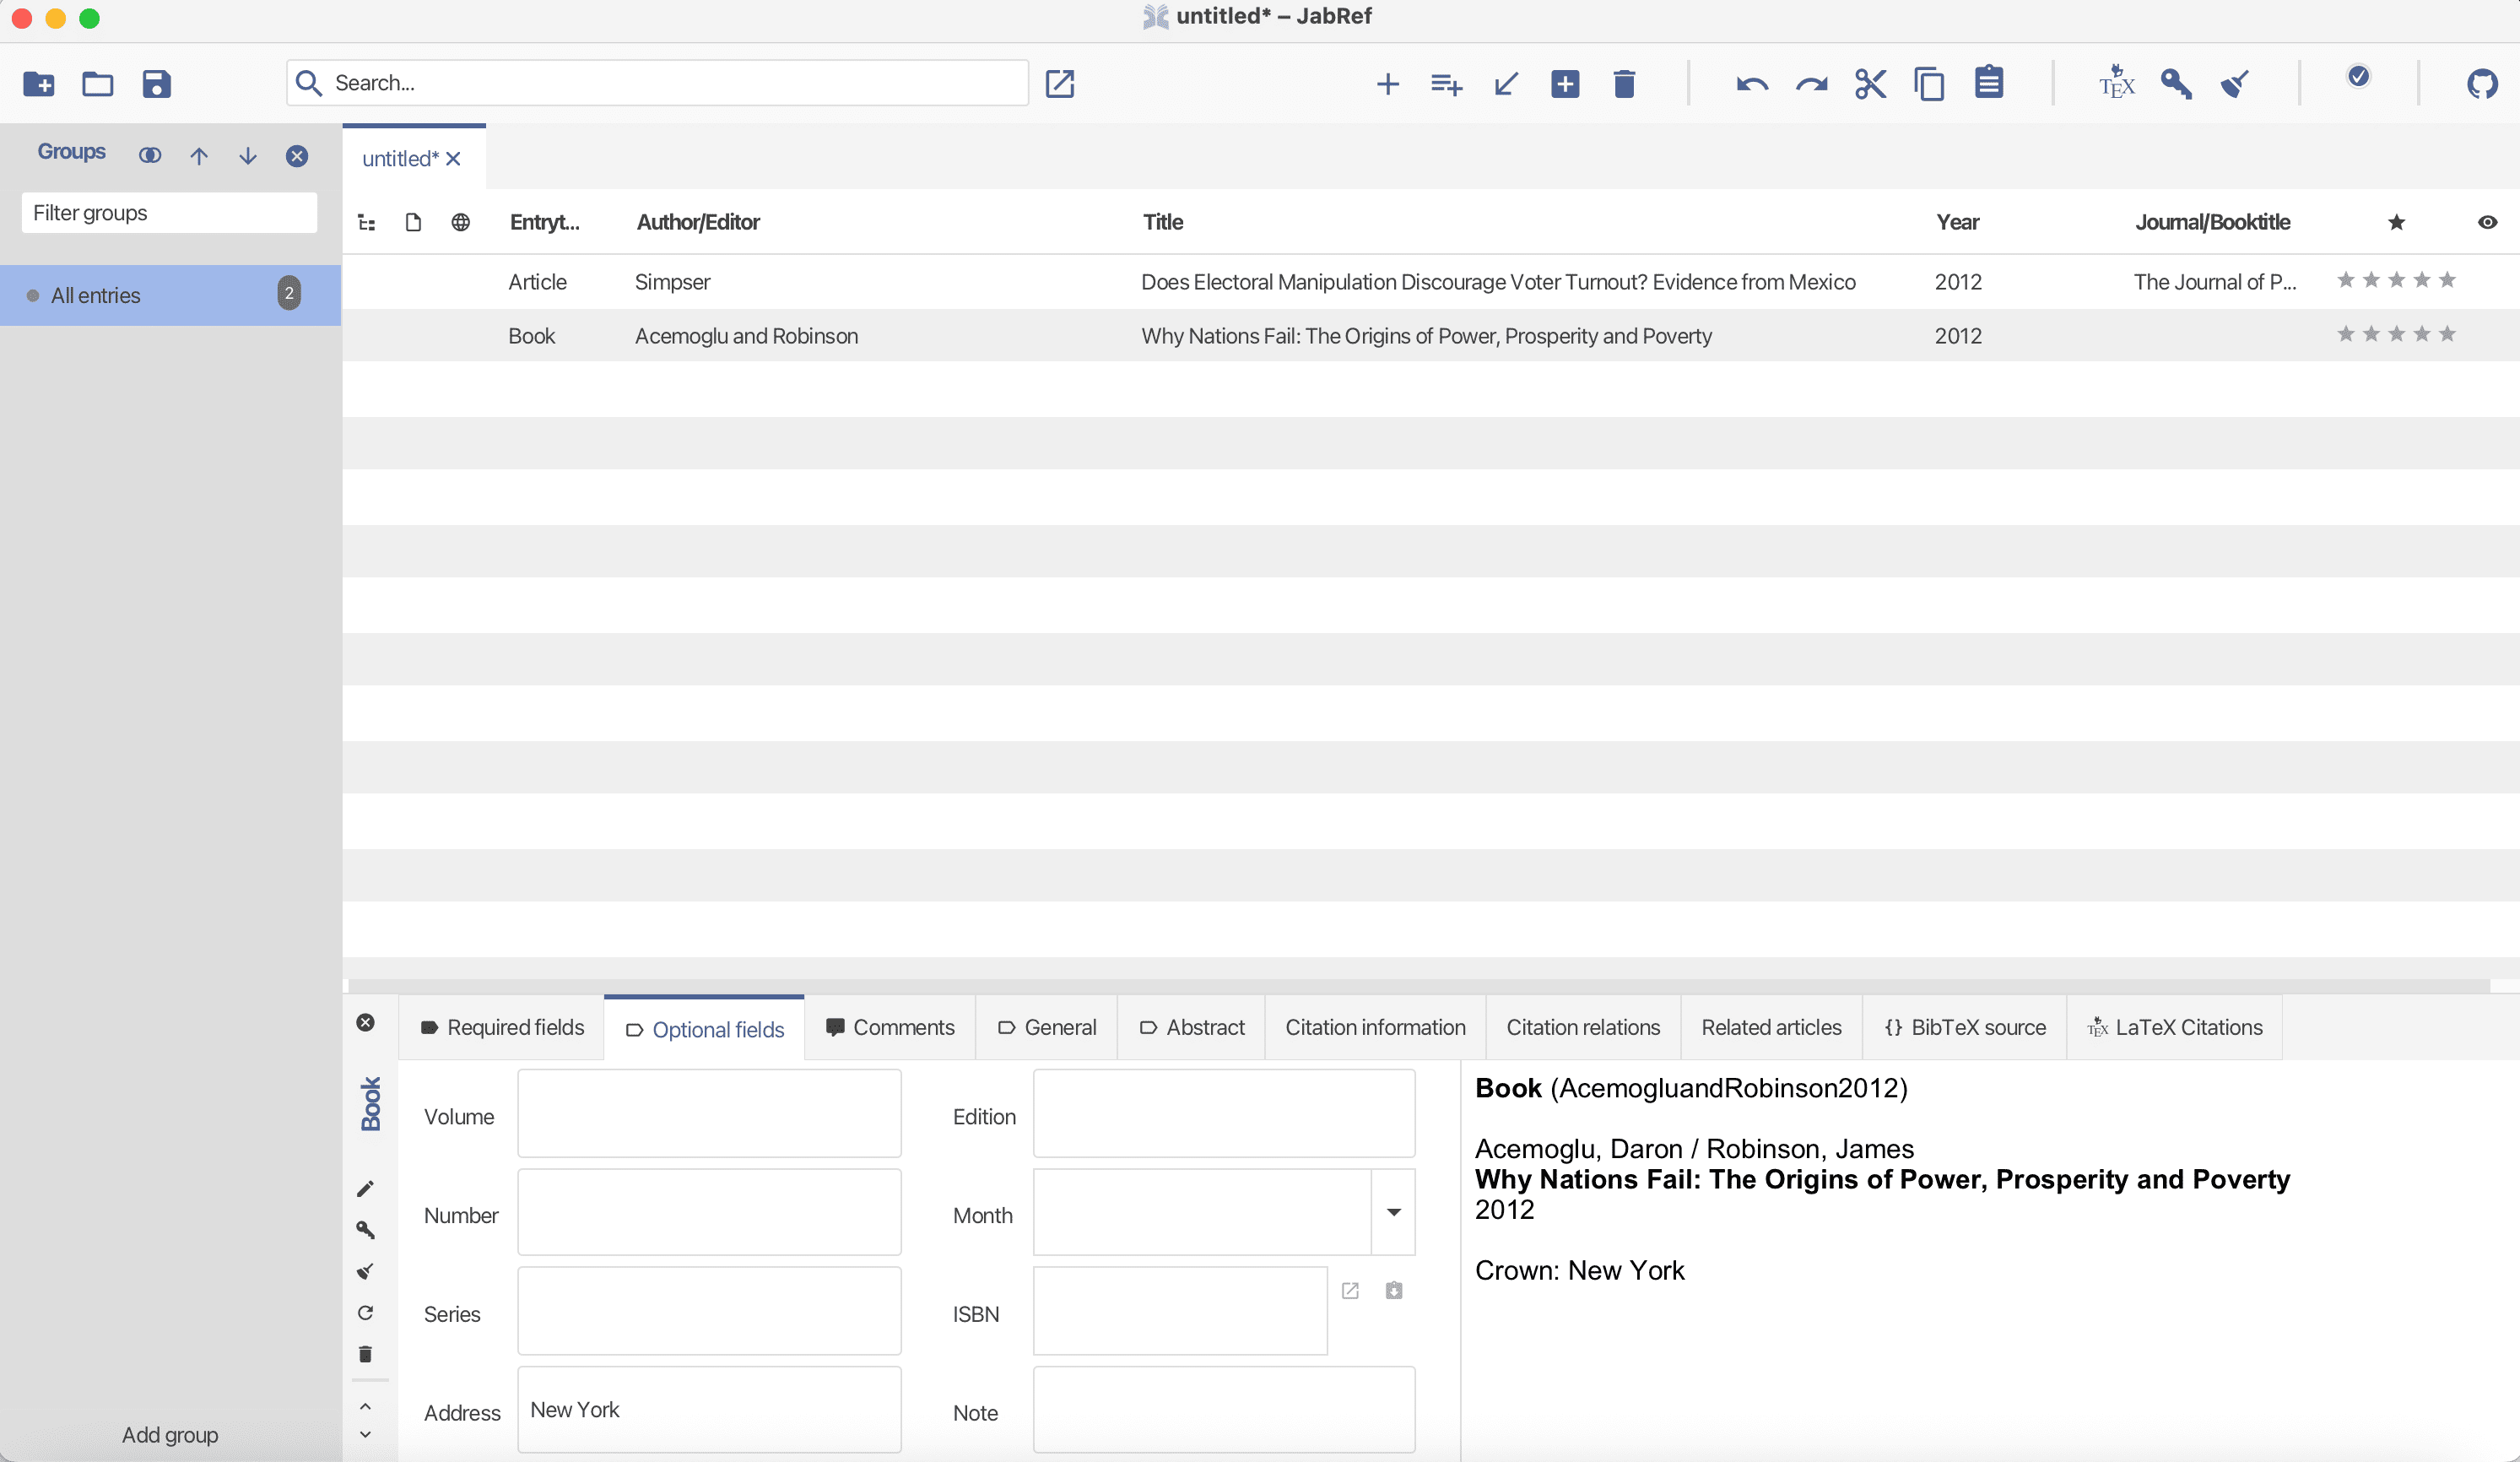Click the Push to TeX editor icon
This screenshot has height=1462, width=2520.
click(2116, 84)
